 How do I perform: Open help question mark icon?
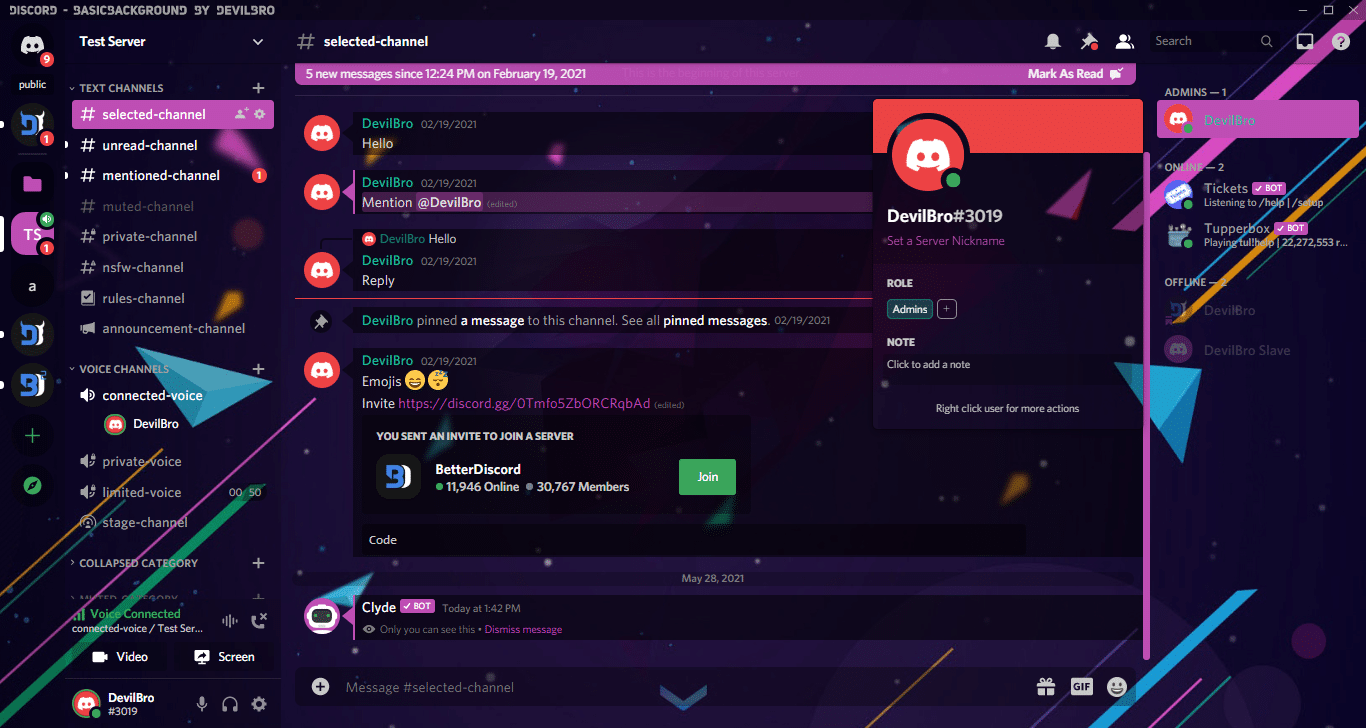point(1341,41)
